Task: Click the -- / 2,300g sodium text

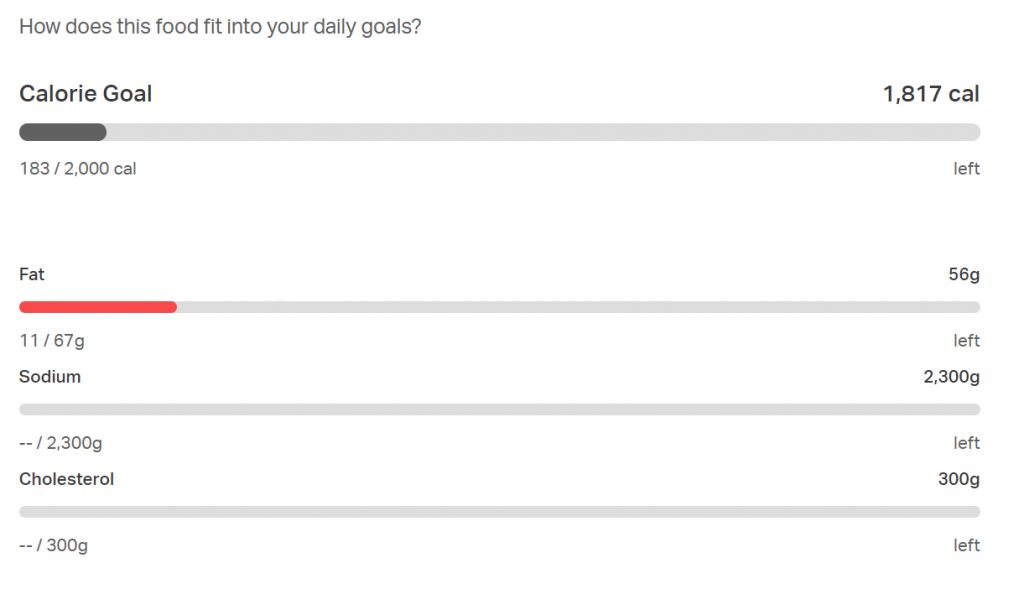Action: coord(61,443)
